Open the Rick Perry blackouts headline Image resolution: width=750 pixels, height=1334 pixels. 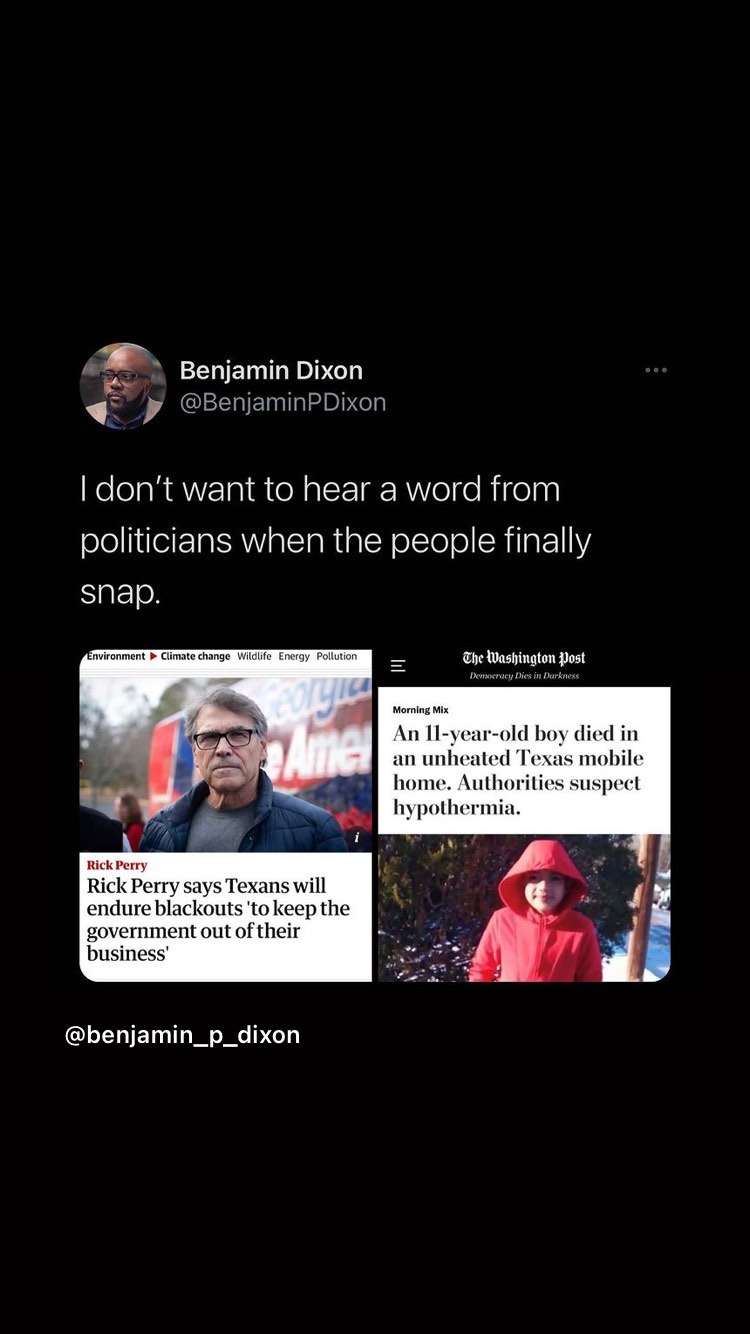[x=218, y=920]
